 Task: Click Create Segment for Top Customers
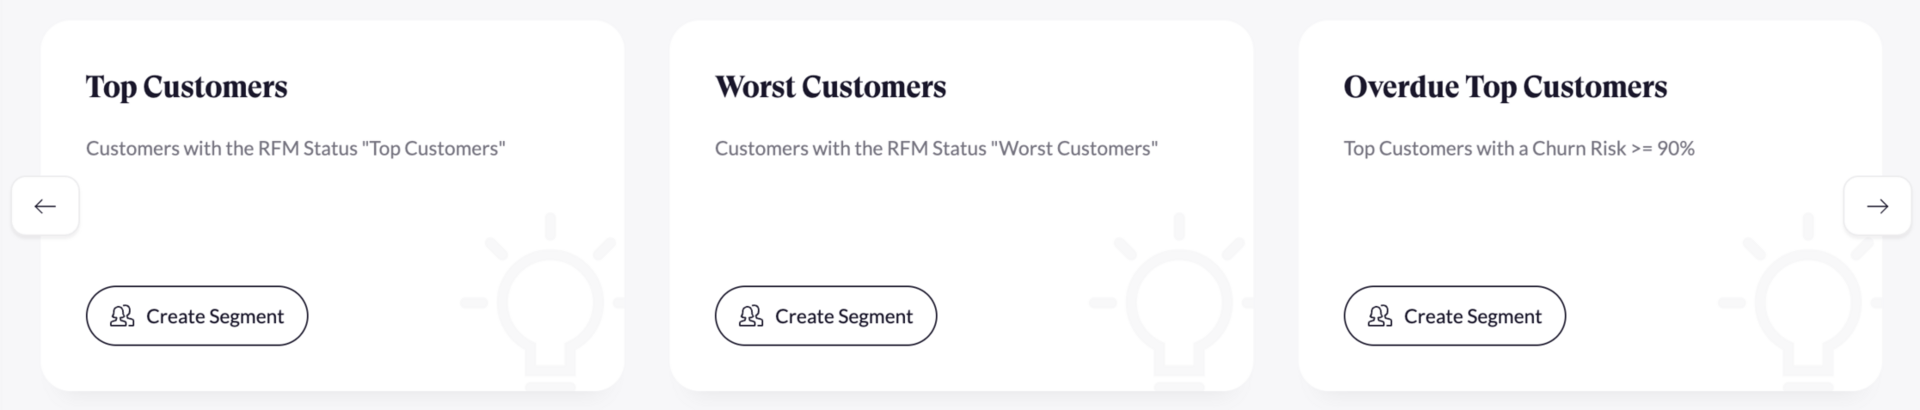click(x=197, y=316)
